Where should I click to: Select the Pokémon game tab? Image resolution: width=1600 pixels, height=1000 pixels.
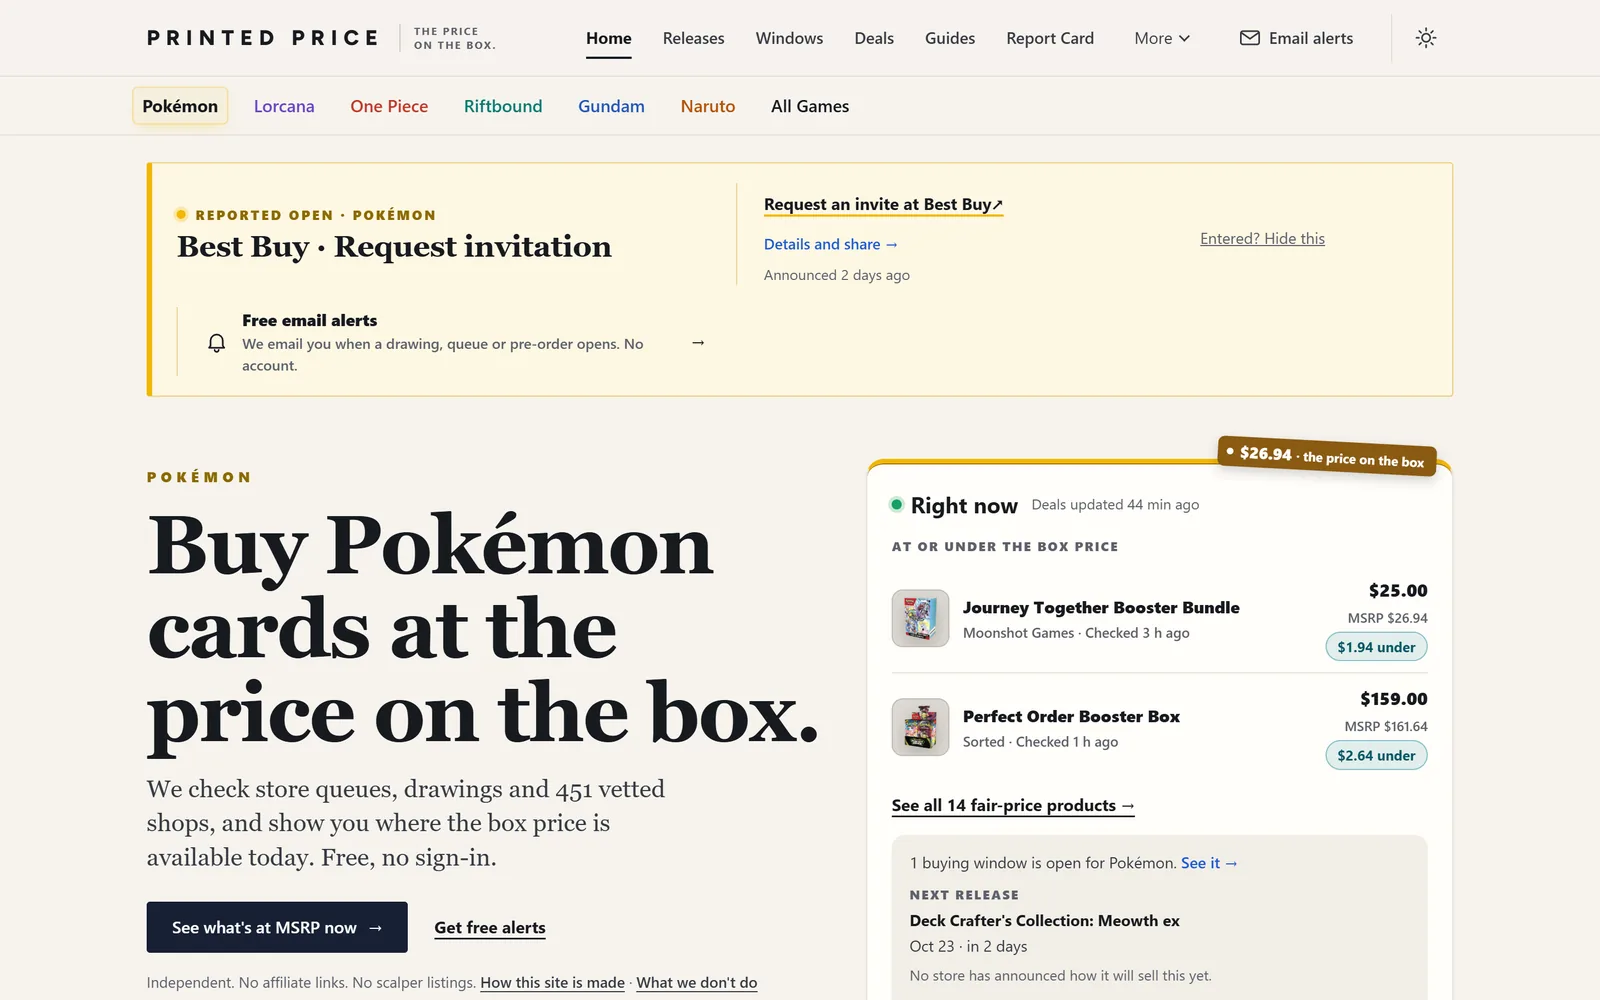[180, 106]
